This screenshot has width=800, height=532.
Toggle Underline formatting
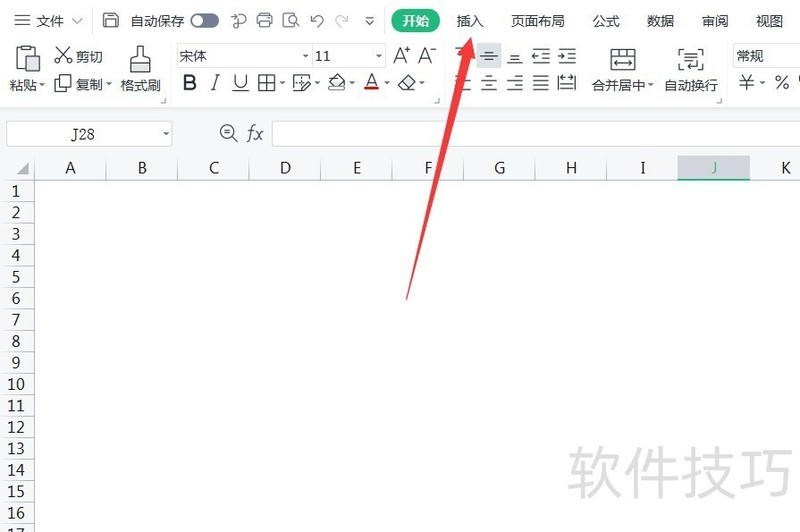tap(240, 83)
